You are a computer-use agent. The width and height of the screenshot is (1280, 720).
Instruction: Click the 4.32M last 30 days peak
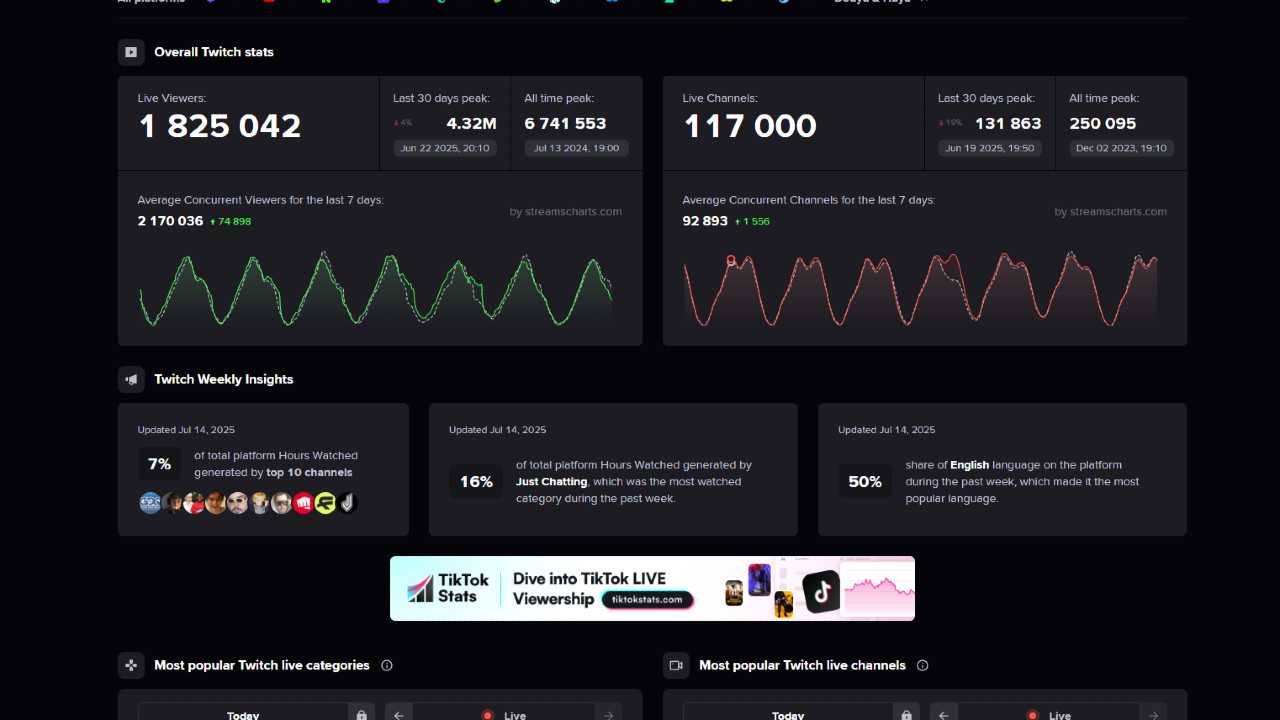coord(471,123)
